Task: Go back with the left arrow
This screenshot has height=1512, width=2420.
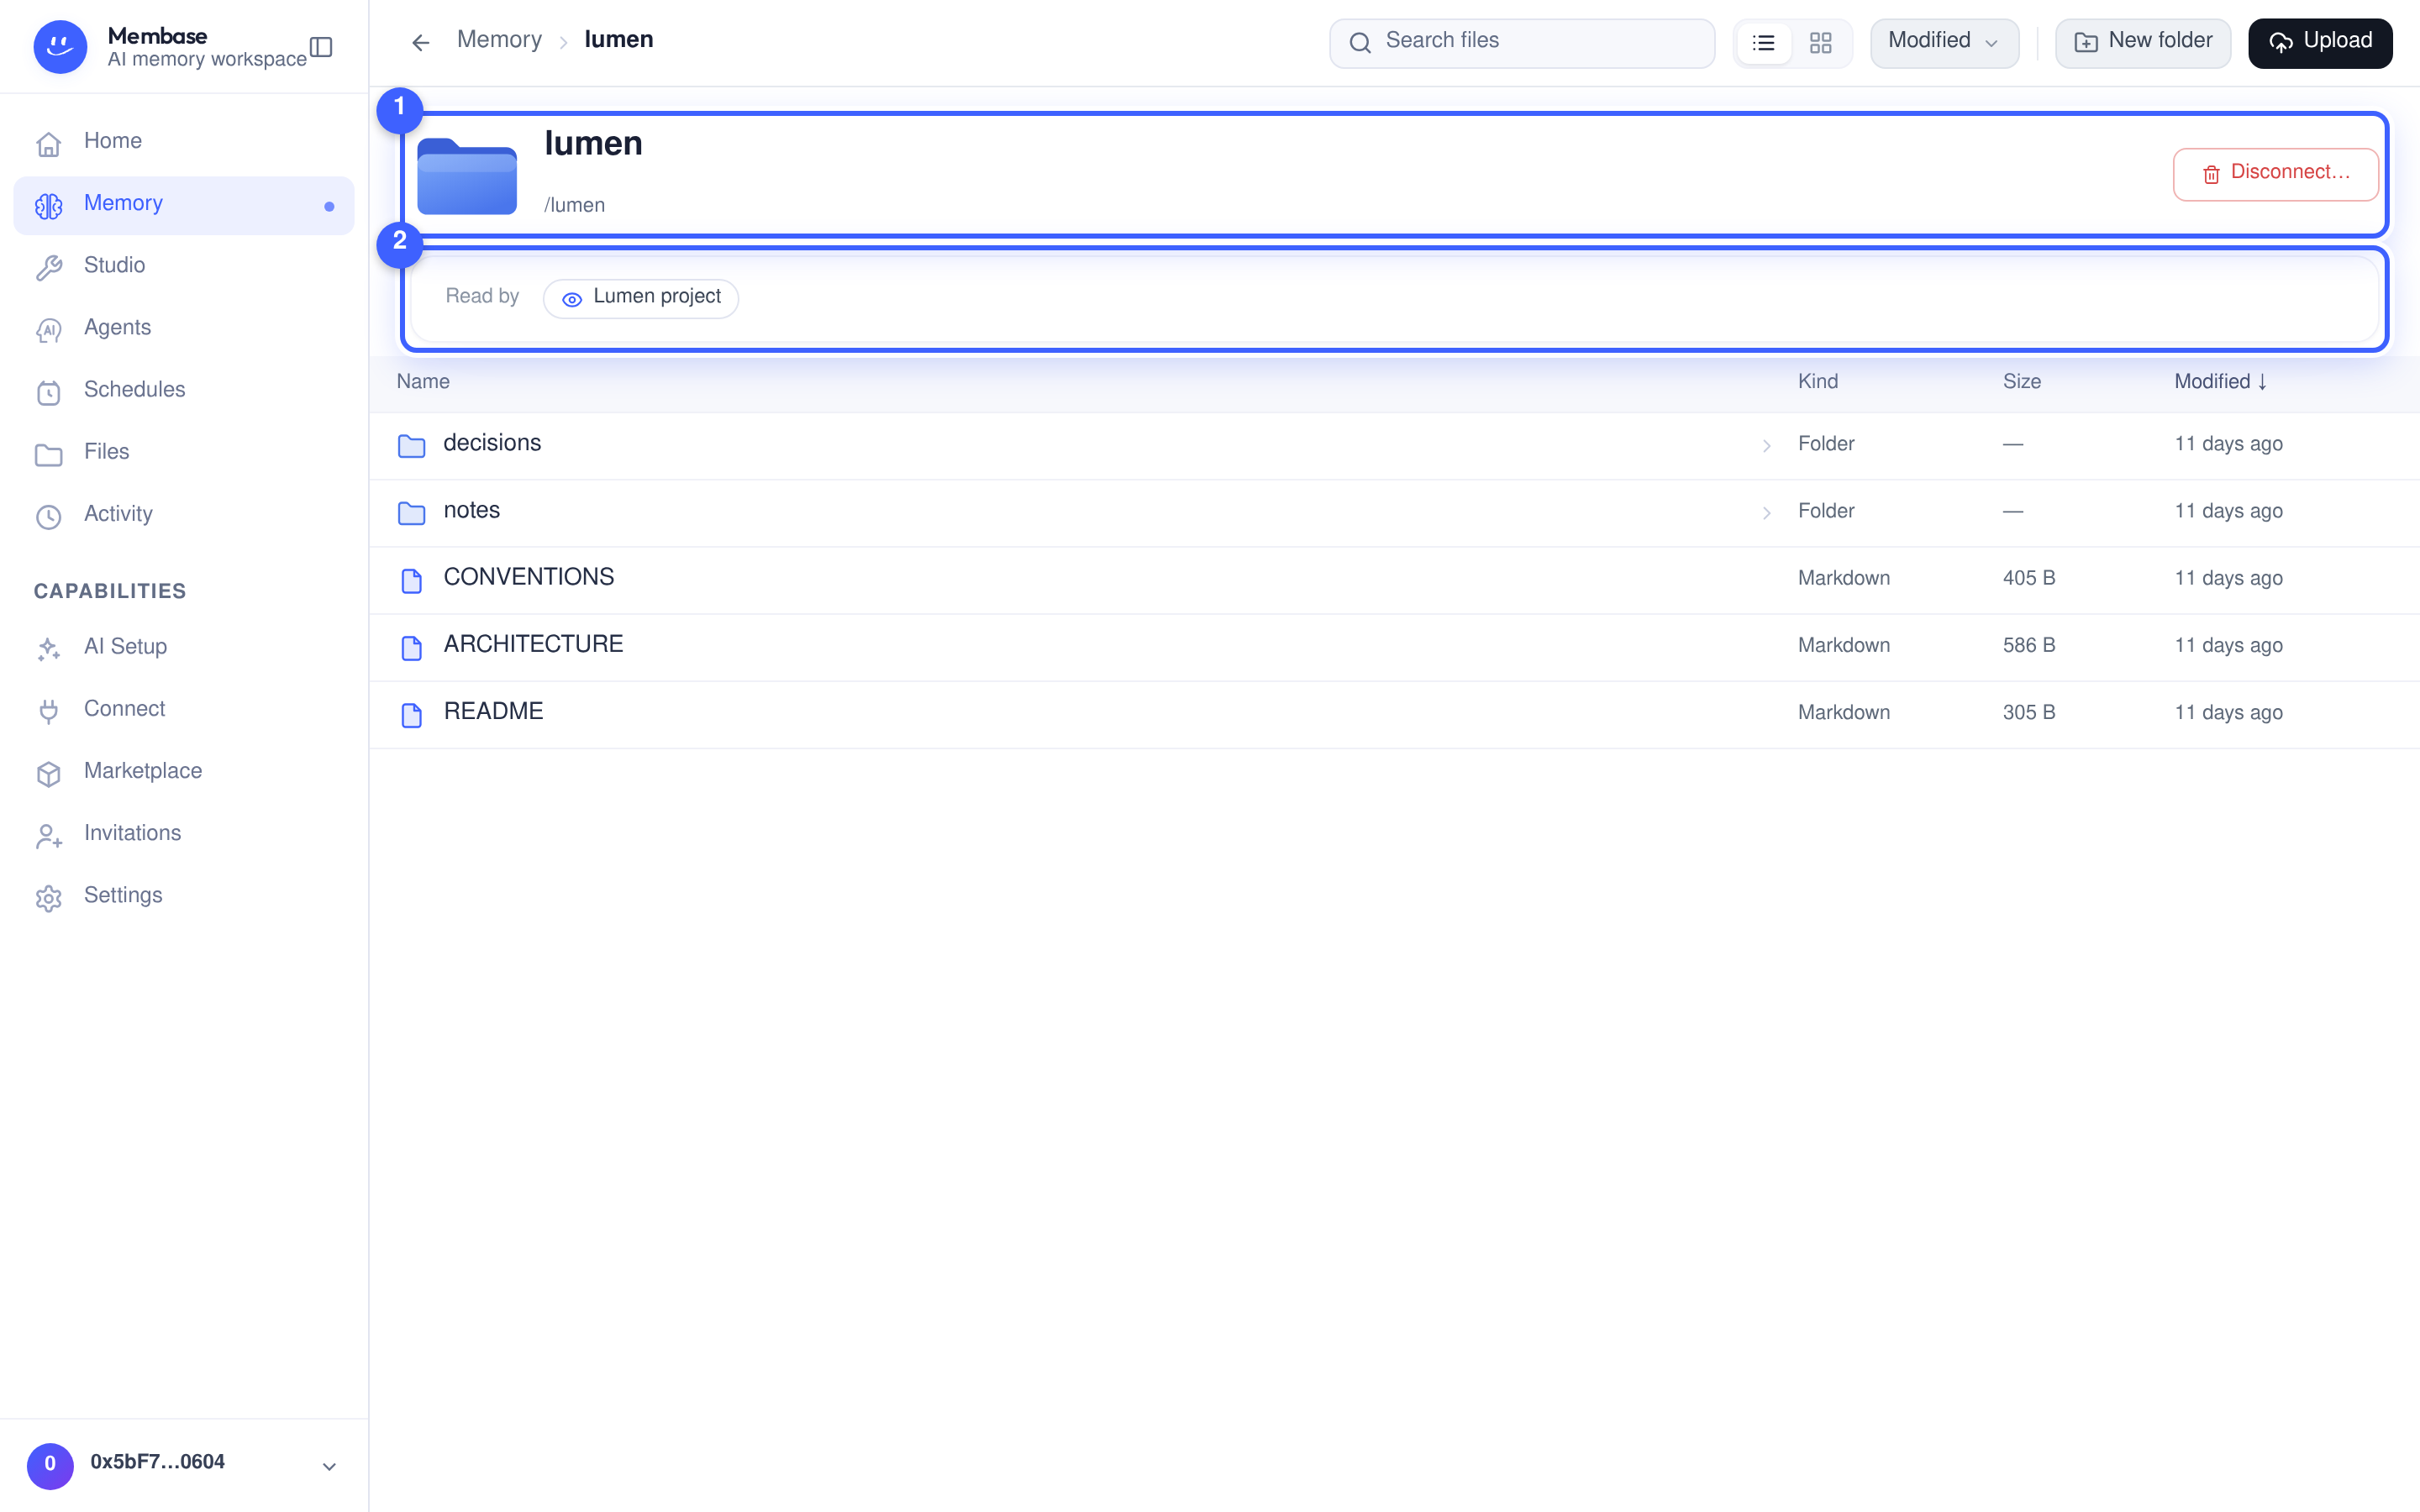Action: point(420,42)
